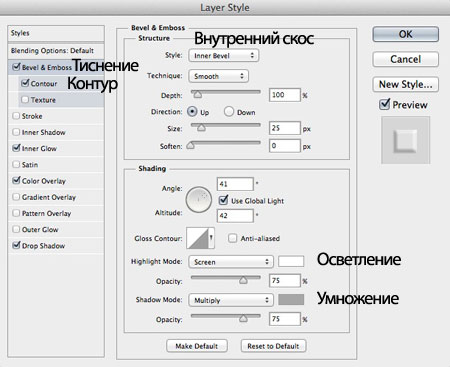Screen dimensions: 450x367
Task: Confirm with the OK button
Action: pos(405,34)
